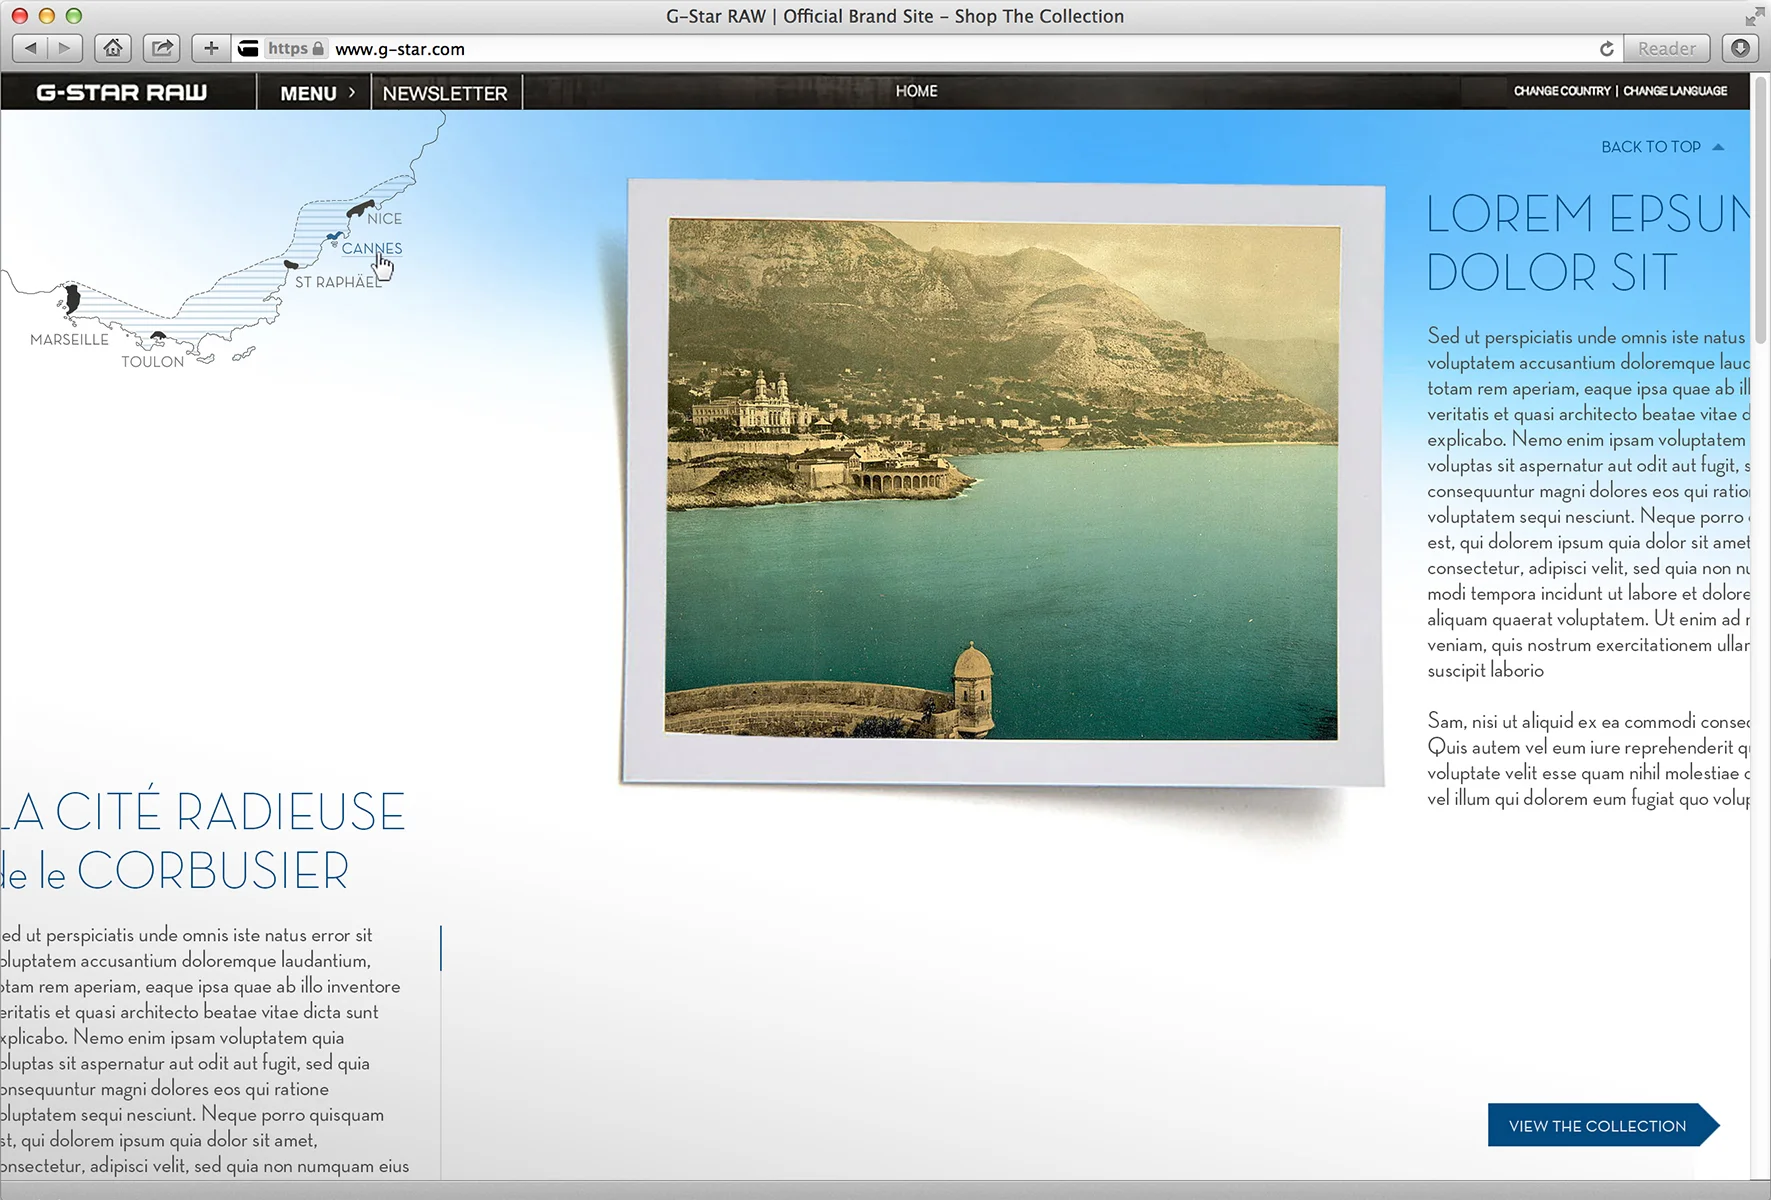Show downloads with the download arrow icon
1771x1200 pixels.
click(1740, 48)
